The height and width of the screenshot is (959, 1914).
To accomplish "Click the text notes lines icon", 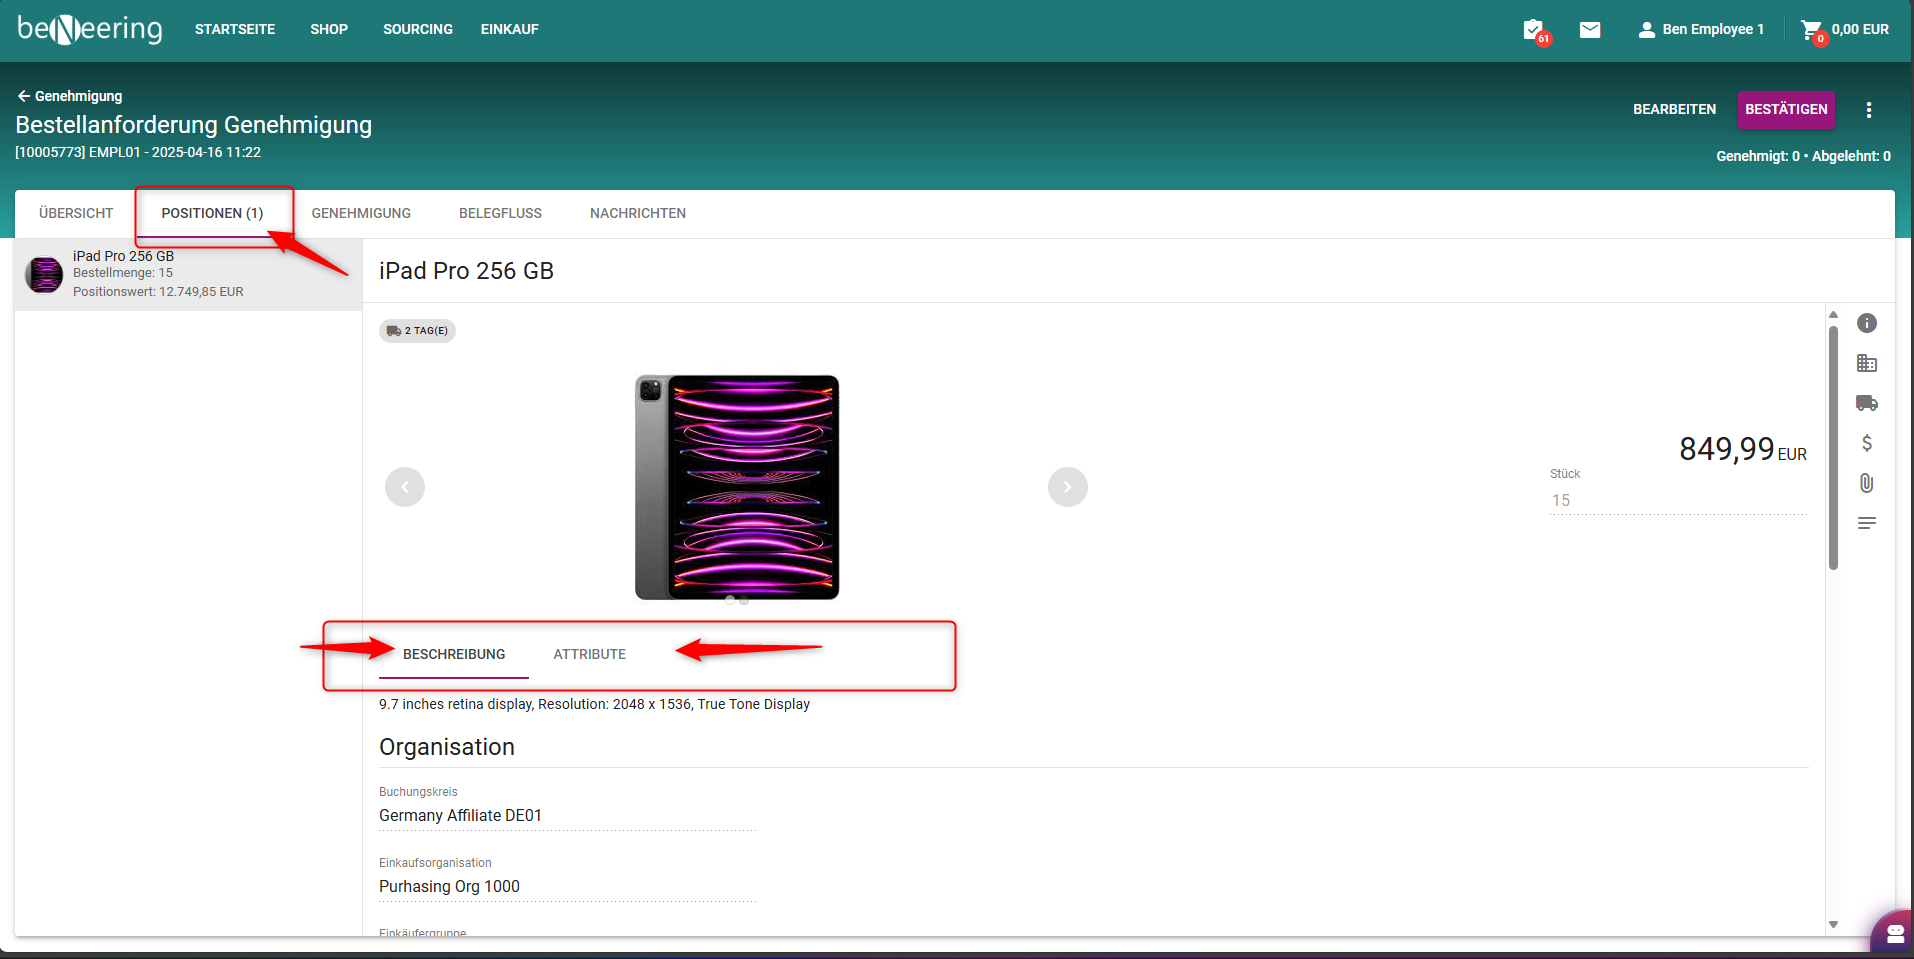I will (x=1867, y=523).
